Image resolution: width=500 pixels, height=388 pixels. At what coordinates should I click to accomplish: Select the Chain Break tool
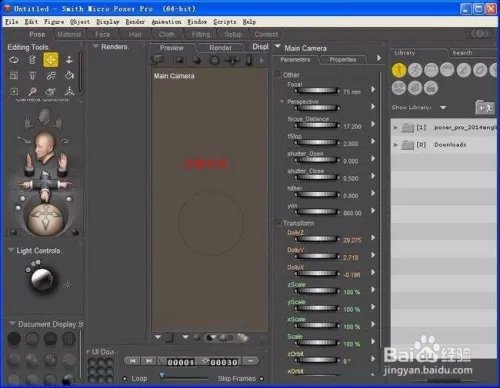click(x=51, y=76)
